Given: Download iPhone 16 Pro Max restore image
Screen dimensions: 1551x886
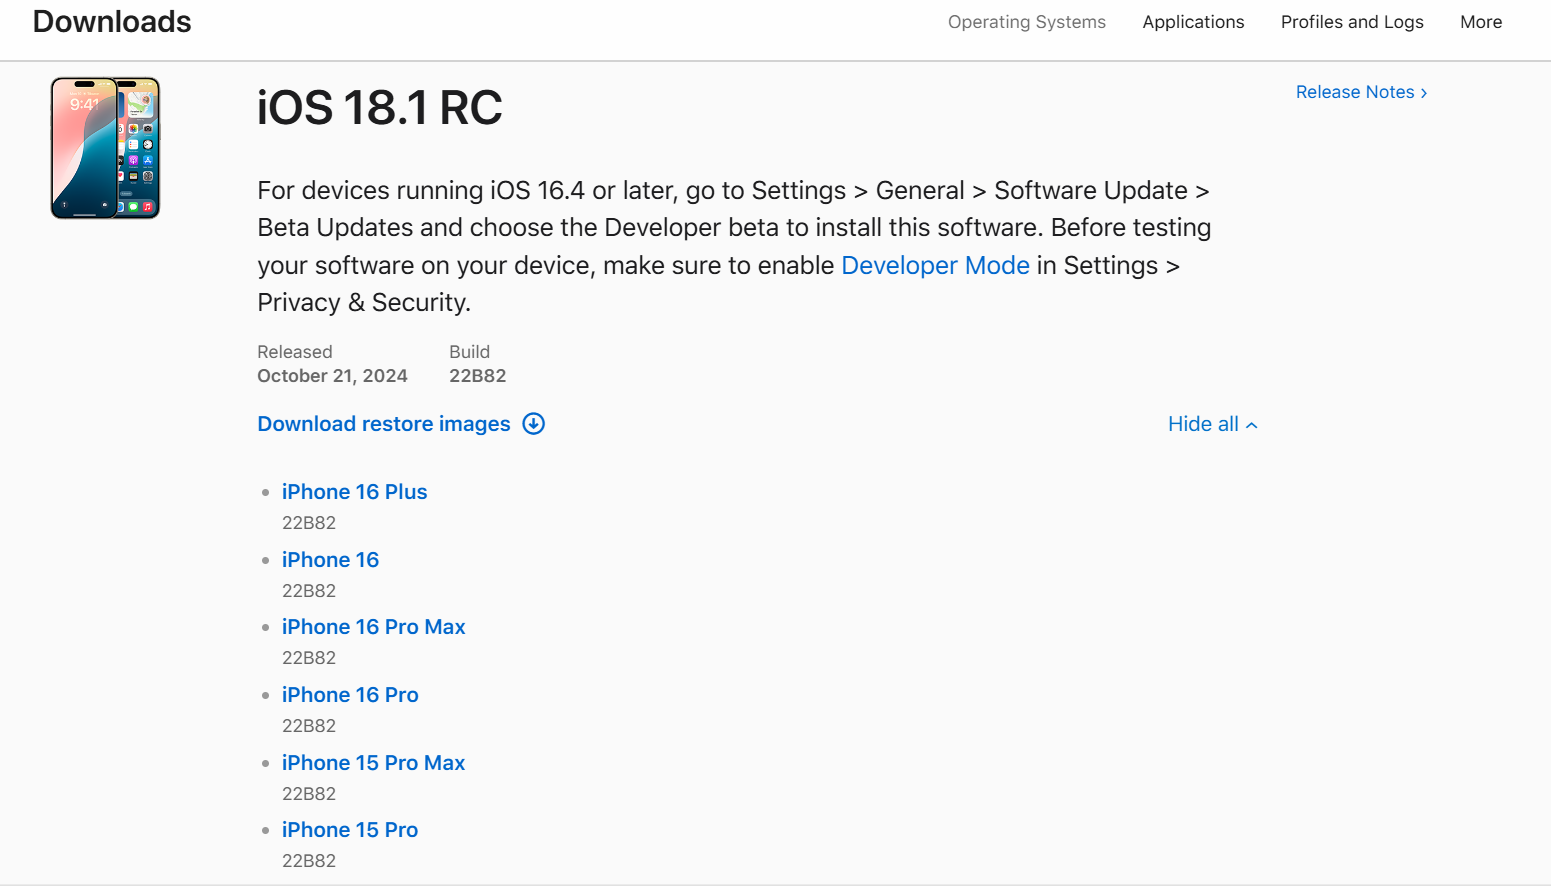Looking at the screenshot, I should coord(373,627).
